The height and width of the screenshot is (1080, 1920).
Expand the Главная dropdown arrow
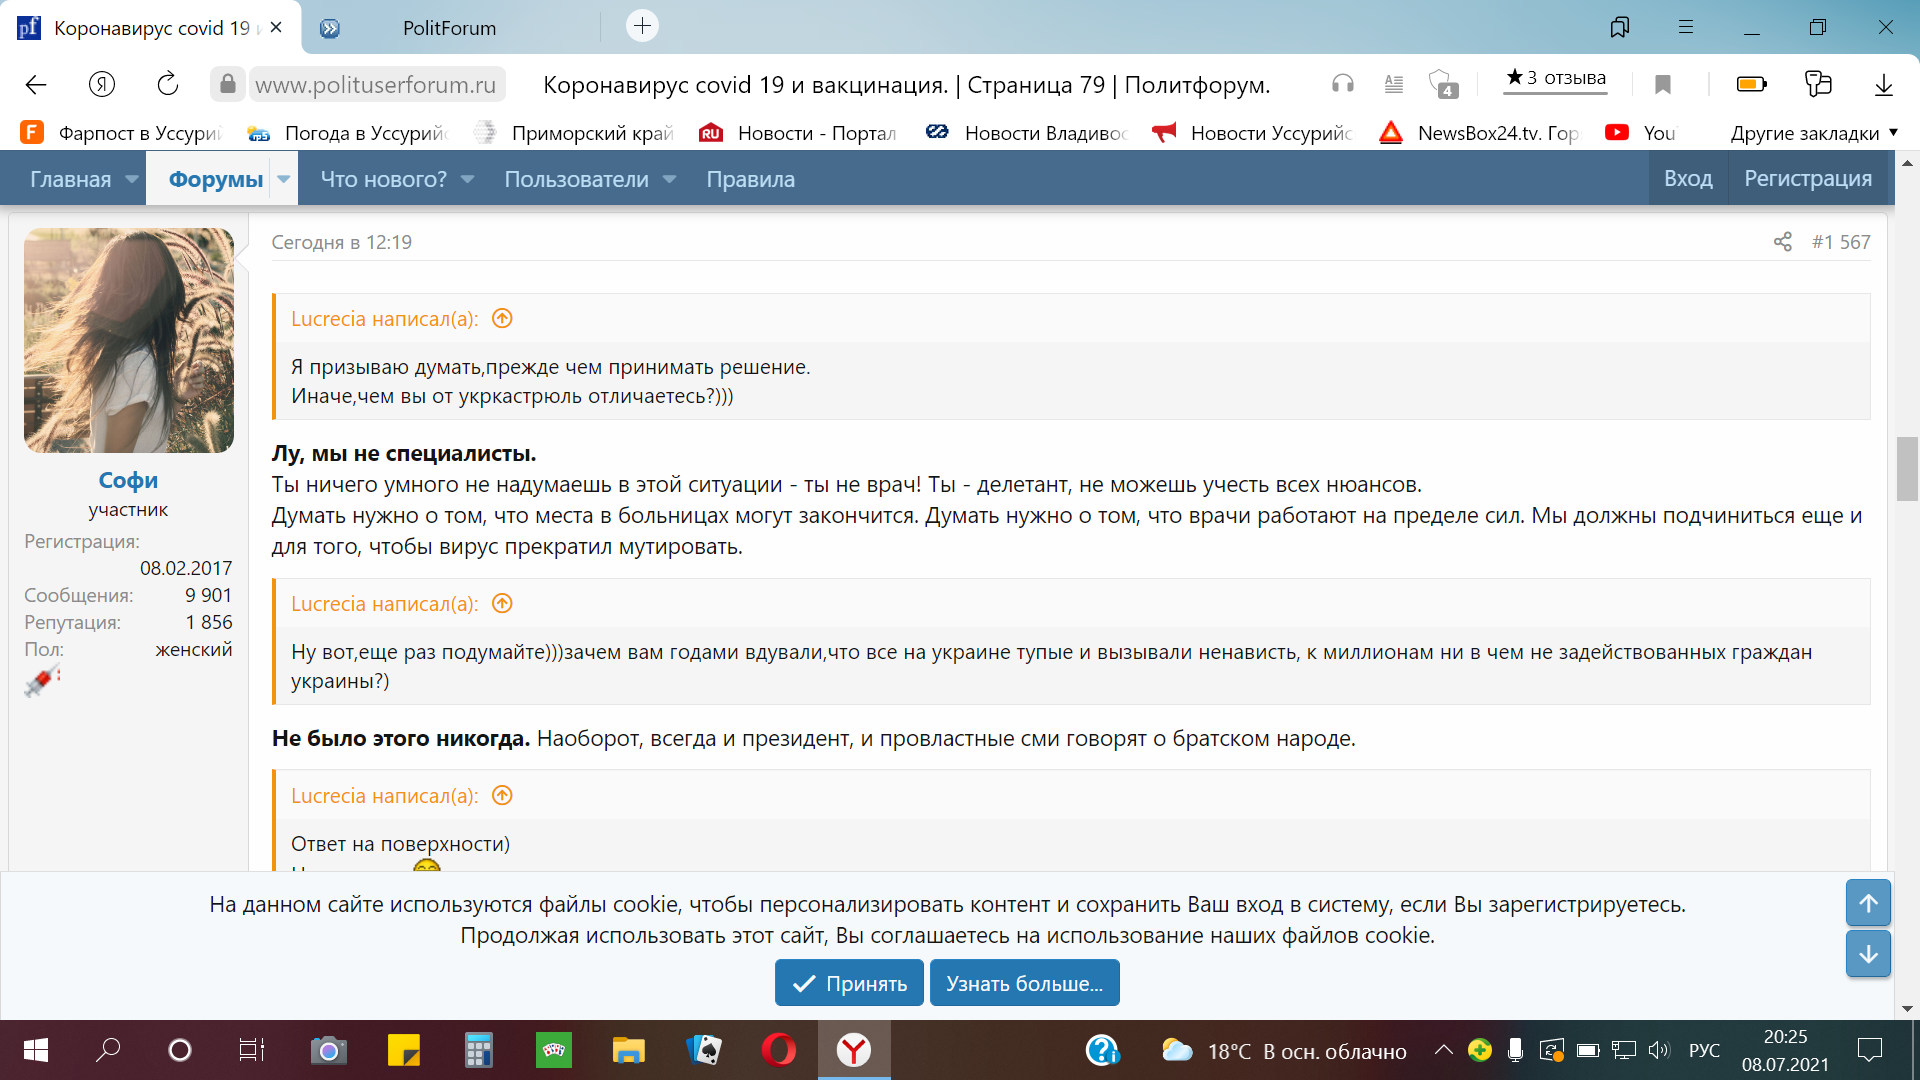coord(132,179)
